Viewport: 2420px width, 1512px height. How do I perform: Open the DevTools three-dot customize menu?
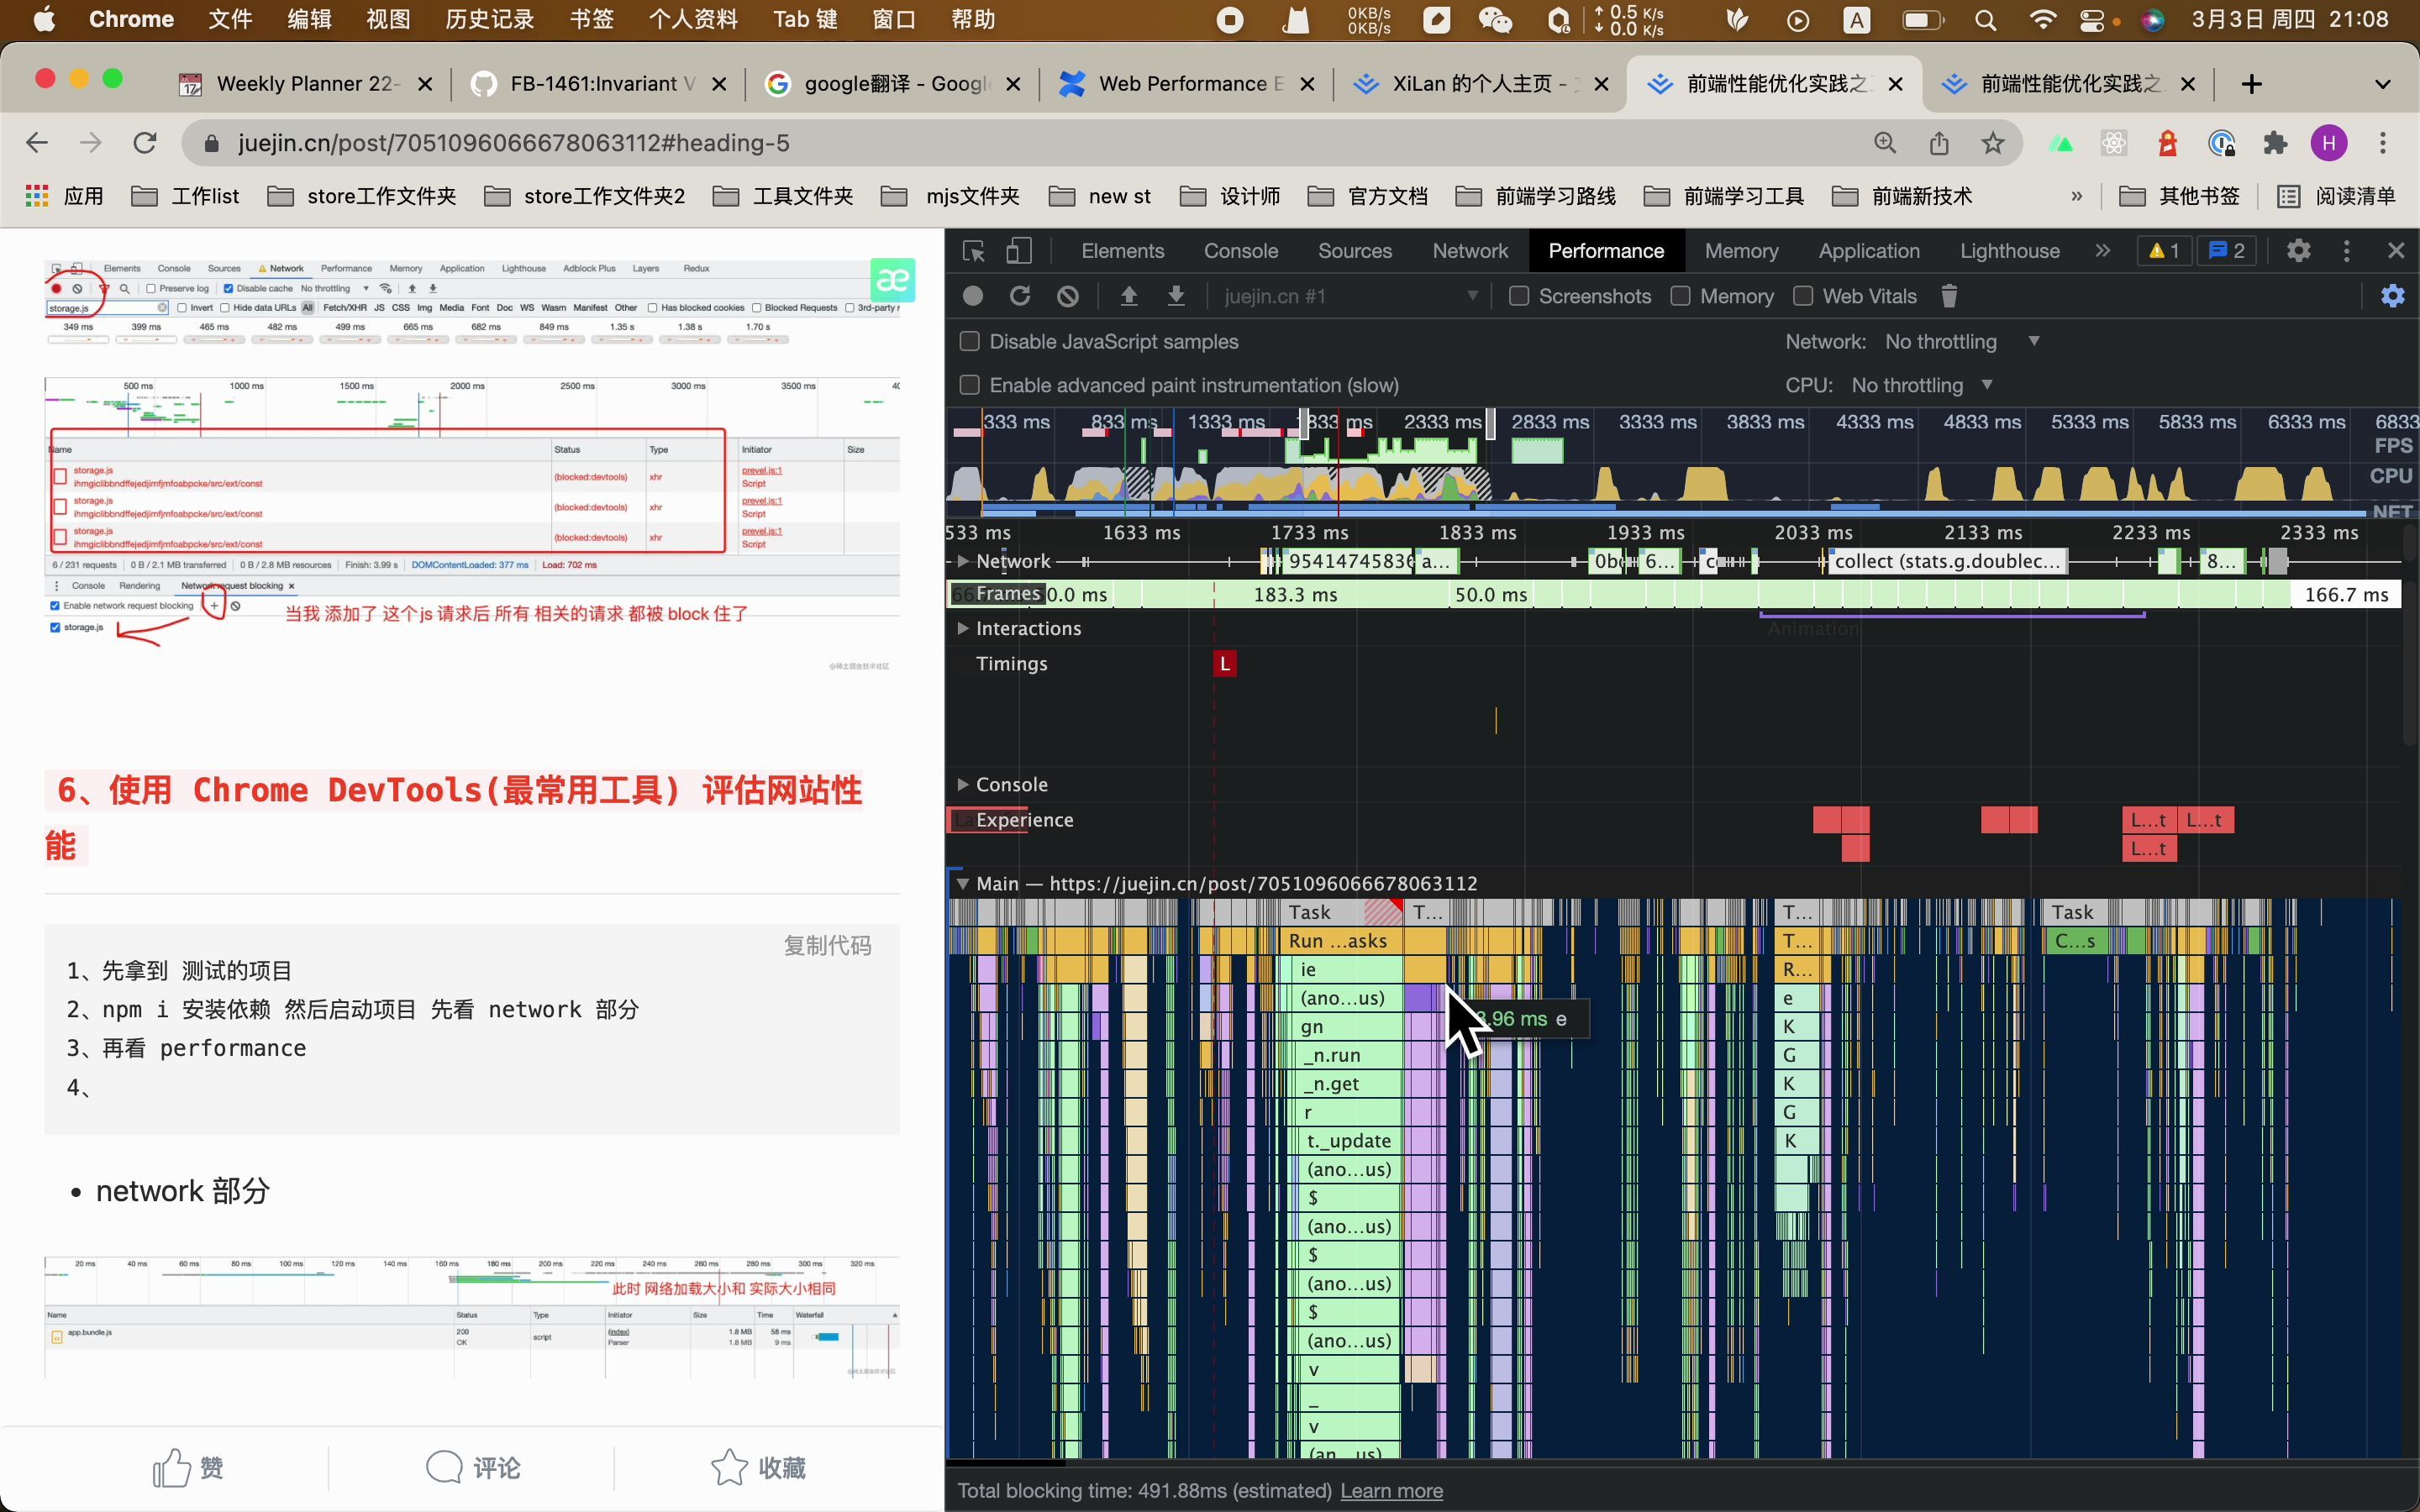[2346, 251]
